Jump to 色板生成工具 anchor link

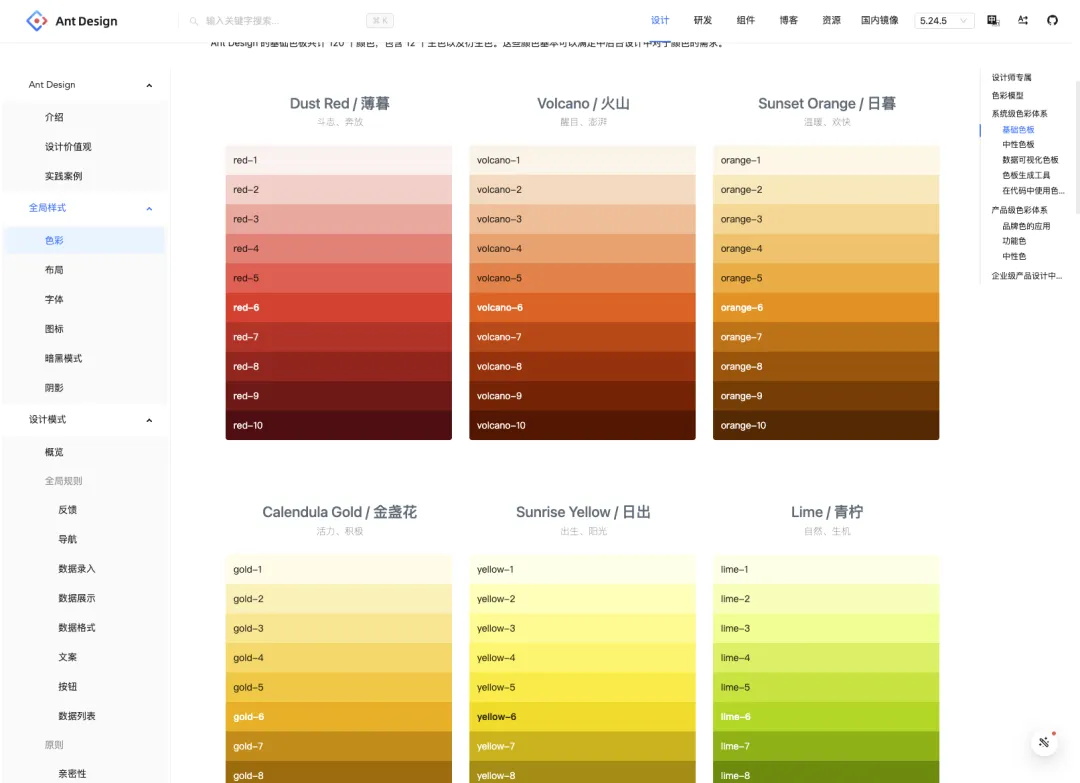(1026, 176)
